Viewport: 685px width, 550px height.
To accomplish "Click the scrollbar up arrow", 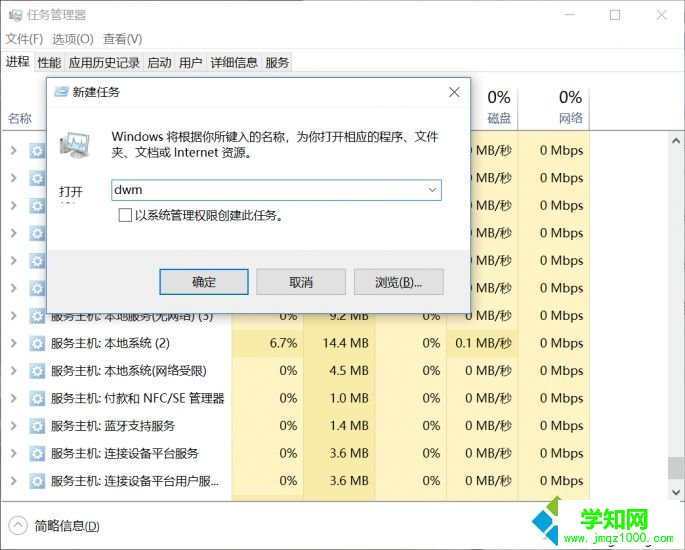I will click(x=676, y=141).
